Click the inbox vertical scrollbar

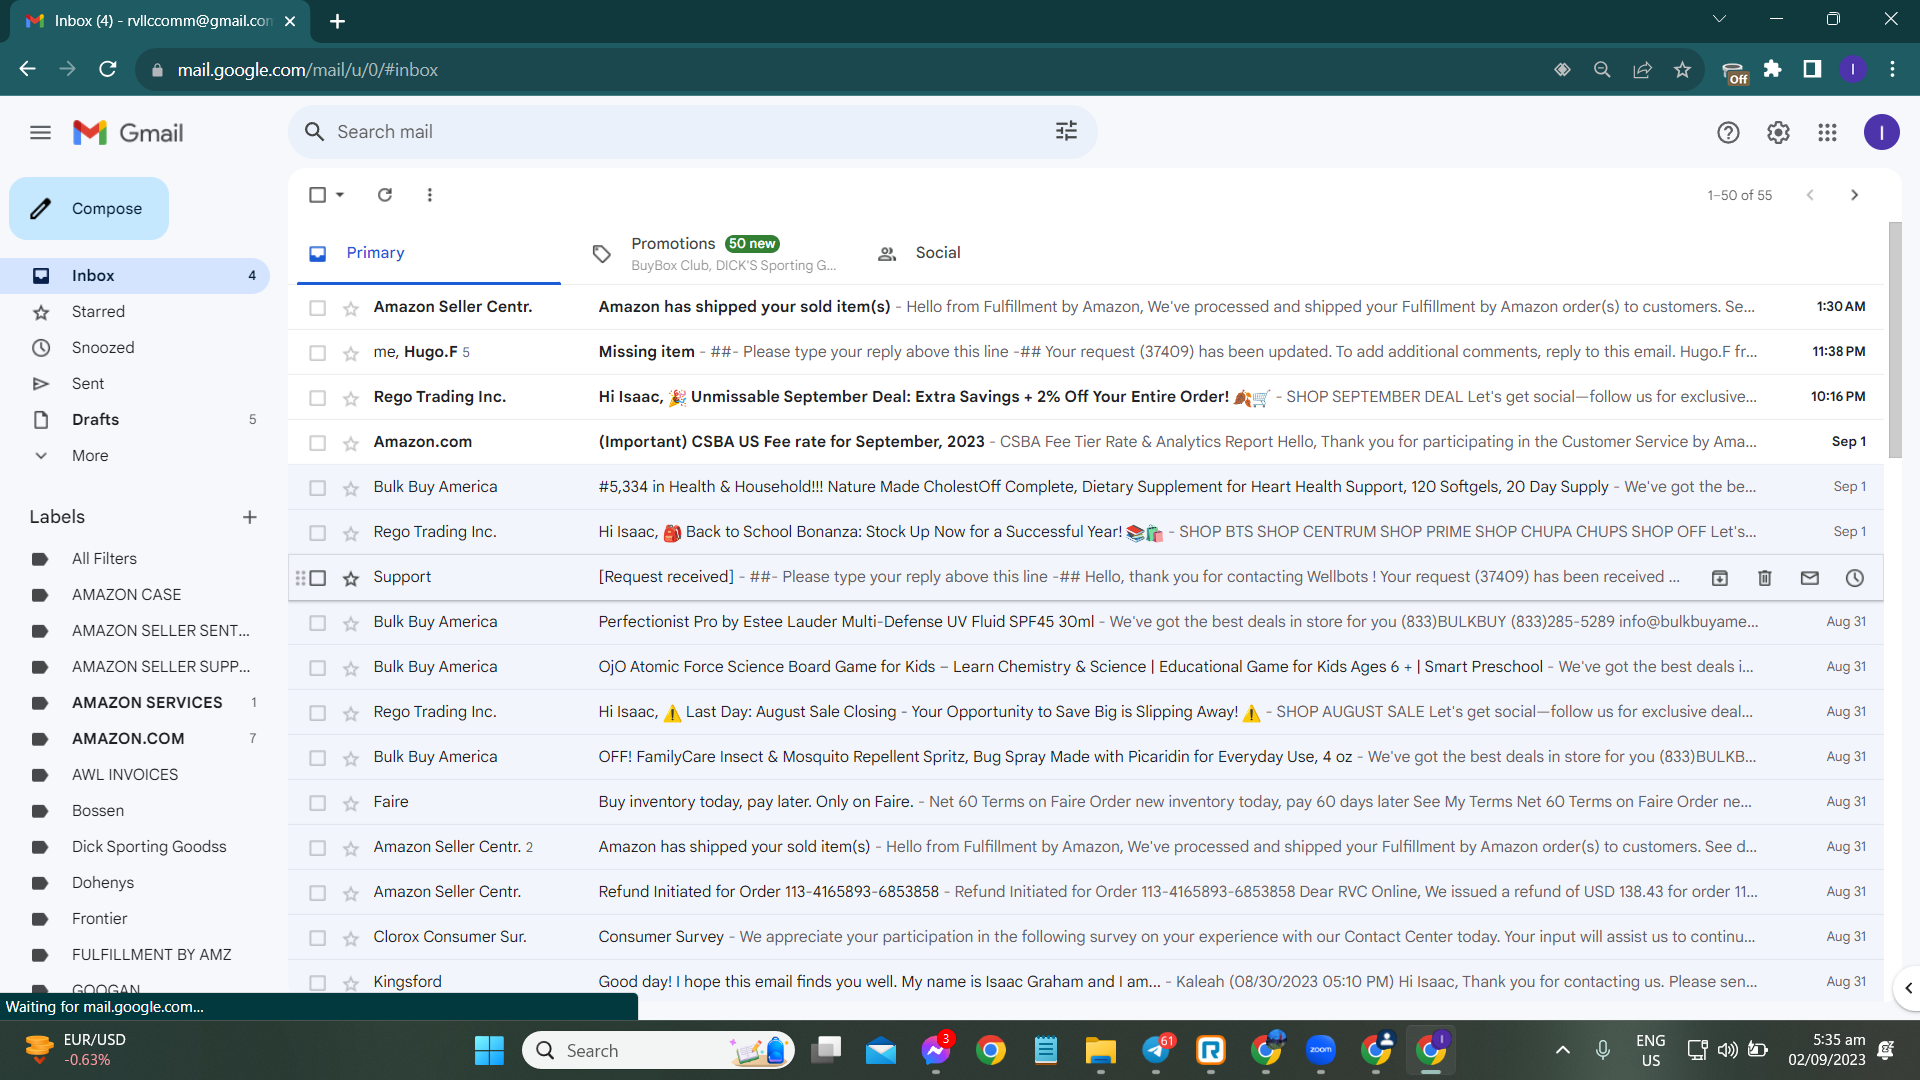click(1894, 340)
